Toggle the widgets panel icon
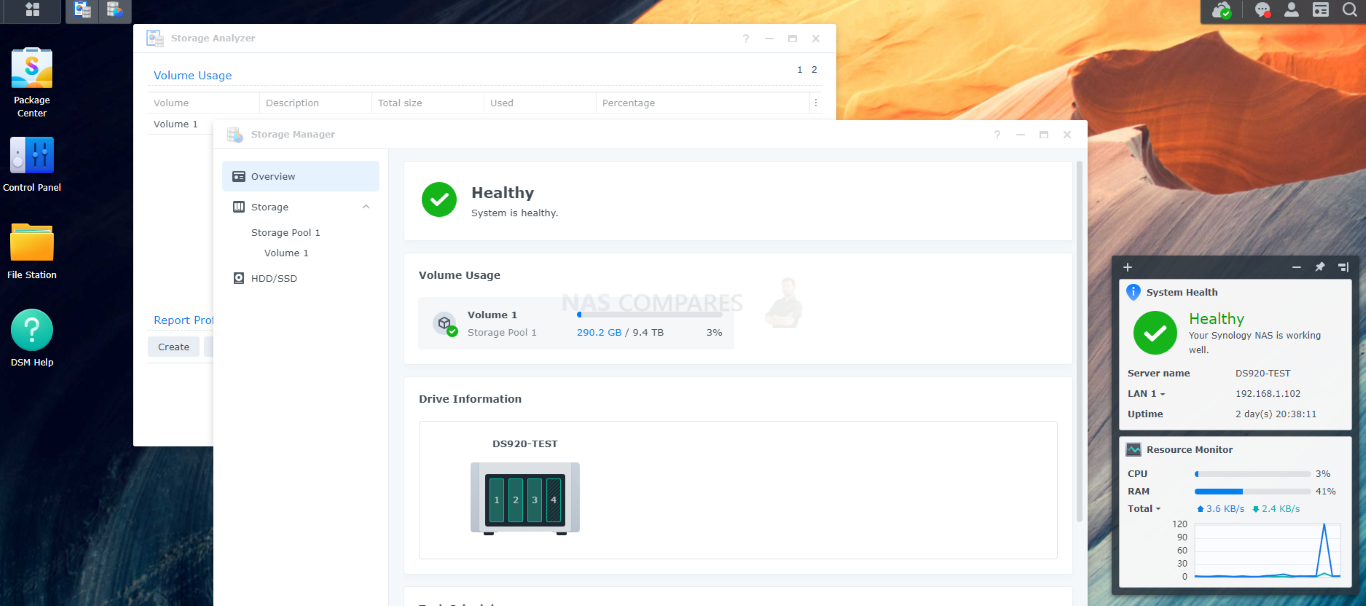This screenshot has width=1366, height=606. tap(1320, 10)
